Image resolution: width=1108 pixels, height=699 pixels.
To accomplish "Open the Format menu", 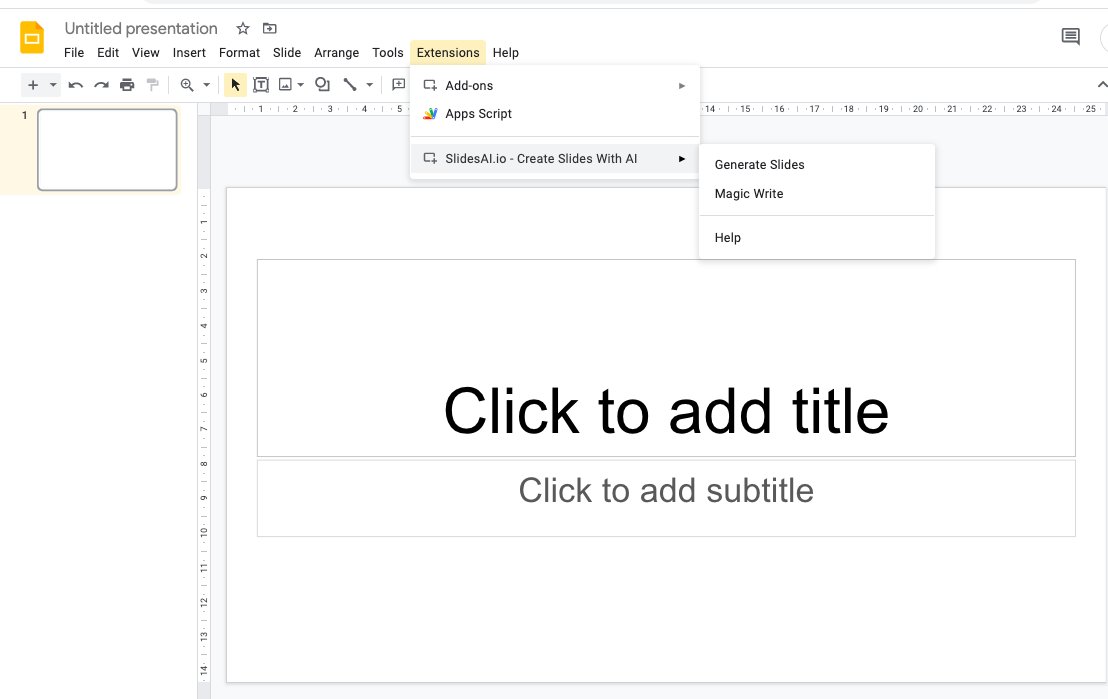I will 239,52.
